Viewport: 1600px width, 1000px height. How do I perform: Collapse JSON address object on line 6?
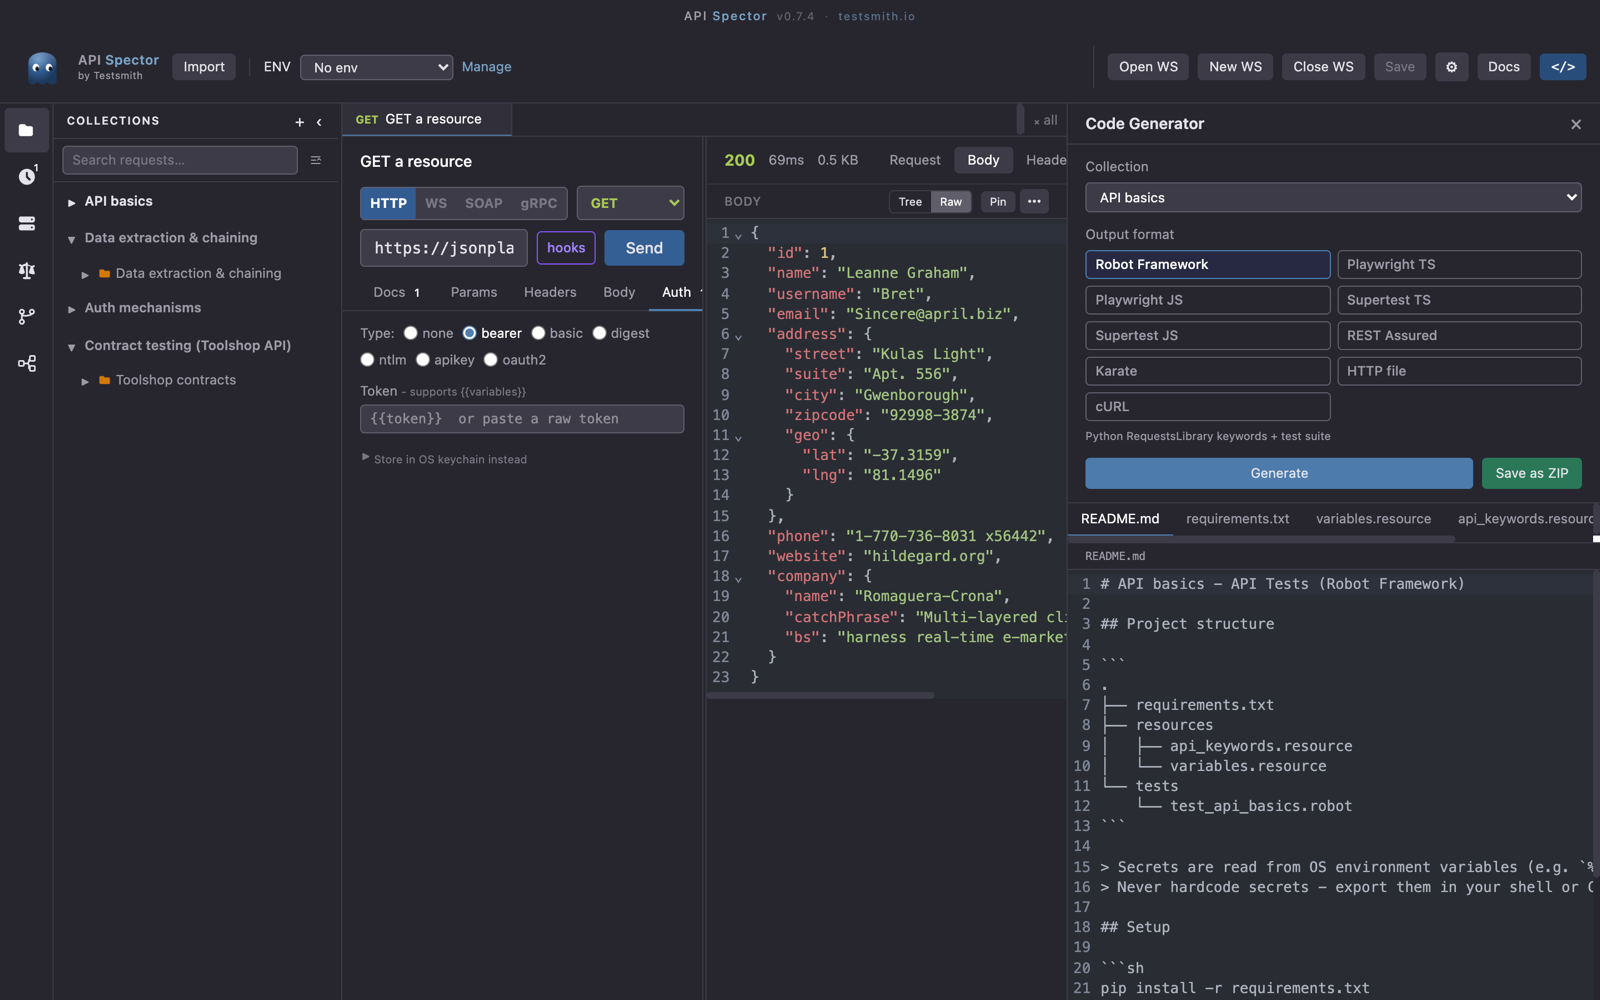(739, 336)
